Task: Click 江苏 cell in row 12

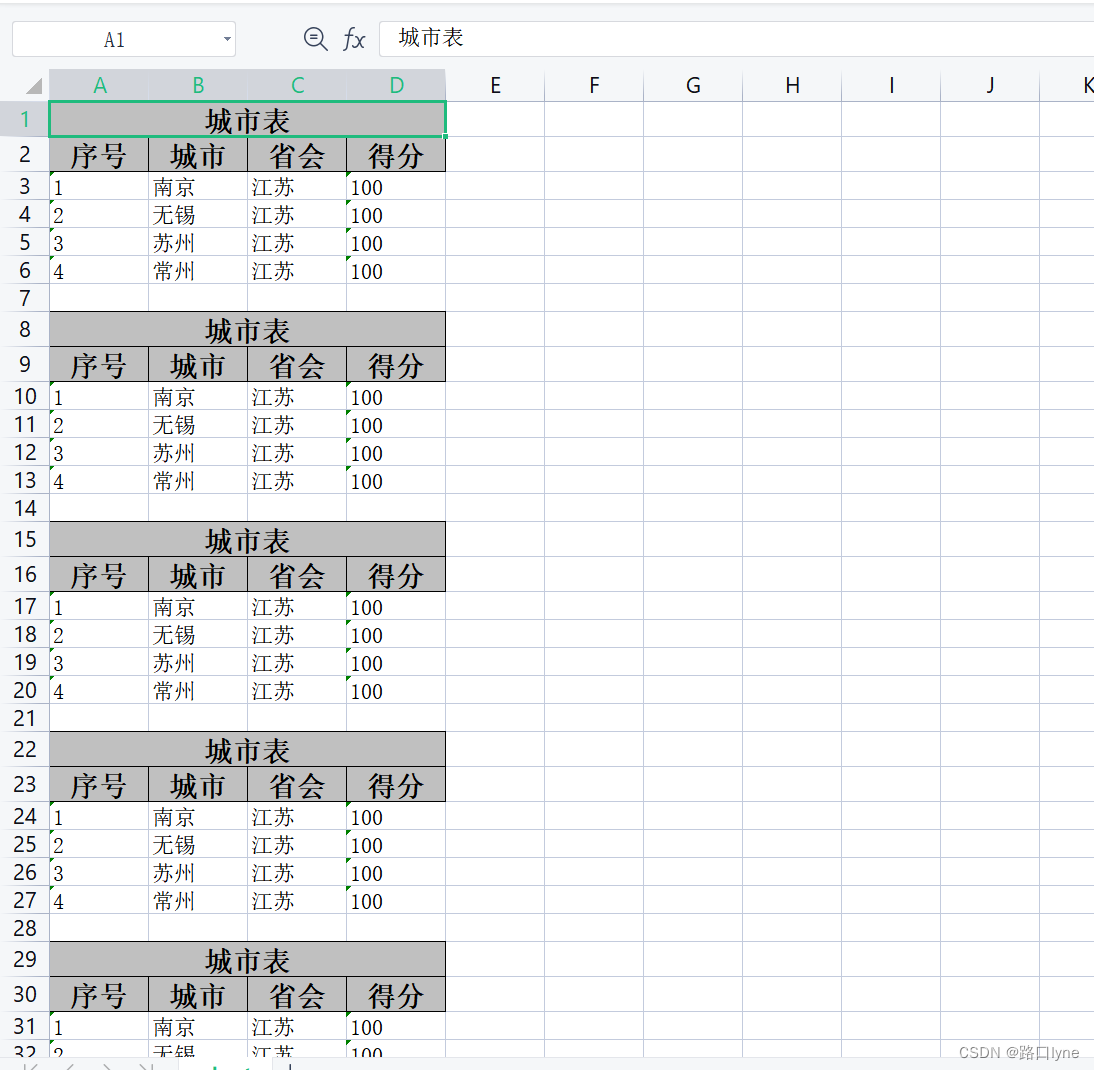Action: (297, 452)
